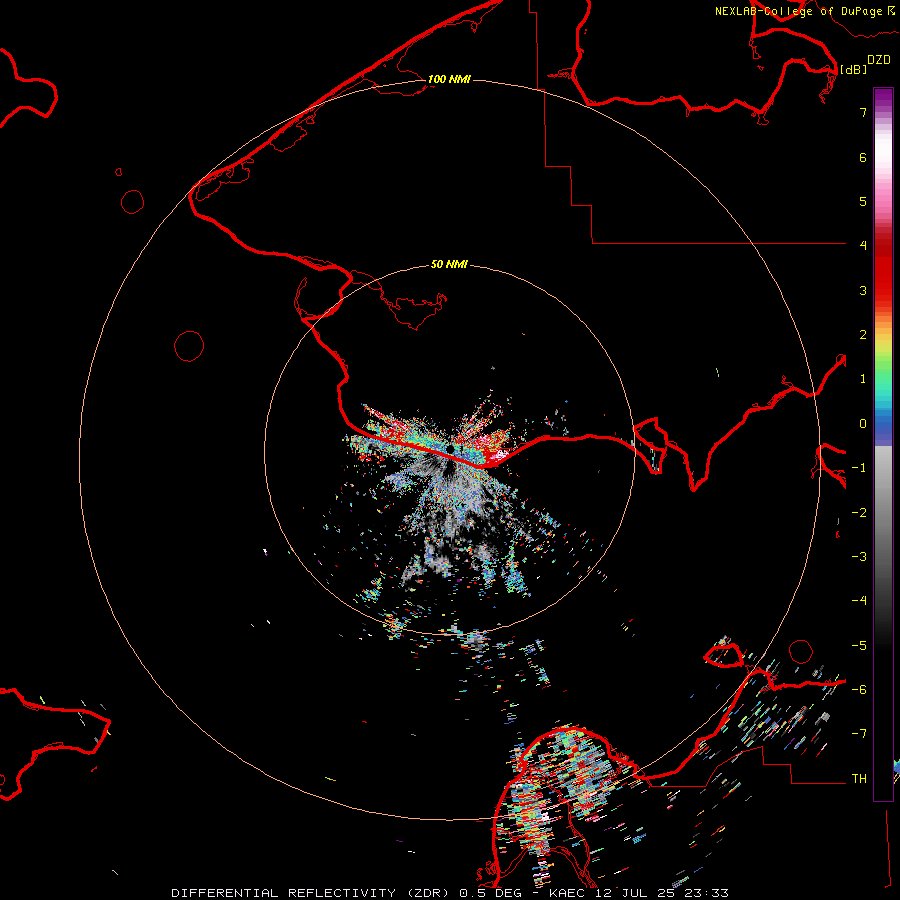Click the black radar site dot at ring center
Screen dimensions: 900x900
click(x=450, y=449)
